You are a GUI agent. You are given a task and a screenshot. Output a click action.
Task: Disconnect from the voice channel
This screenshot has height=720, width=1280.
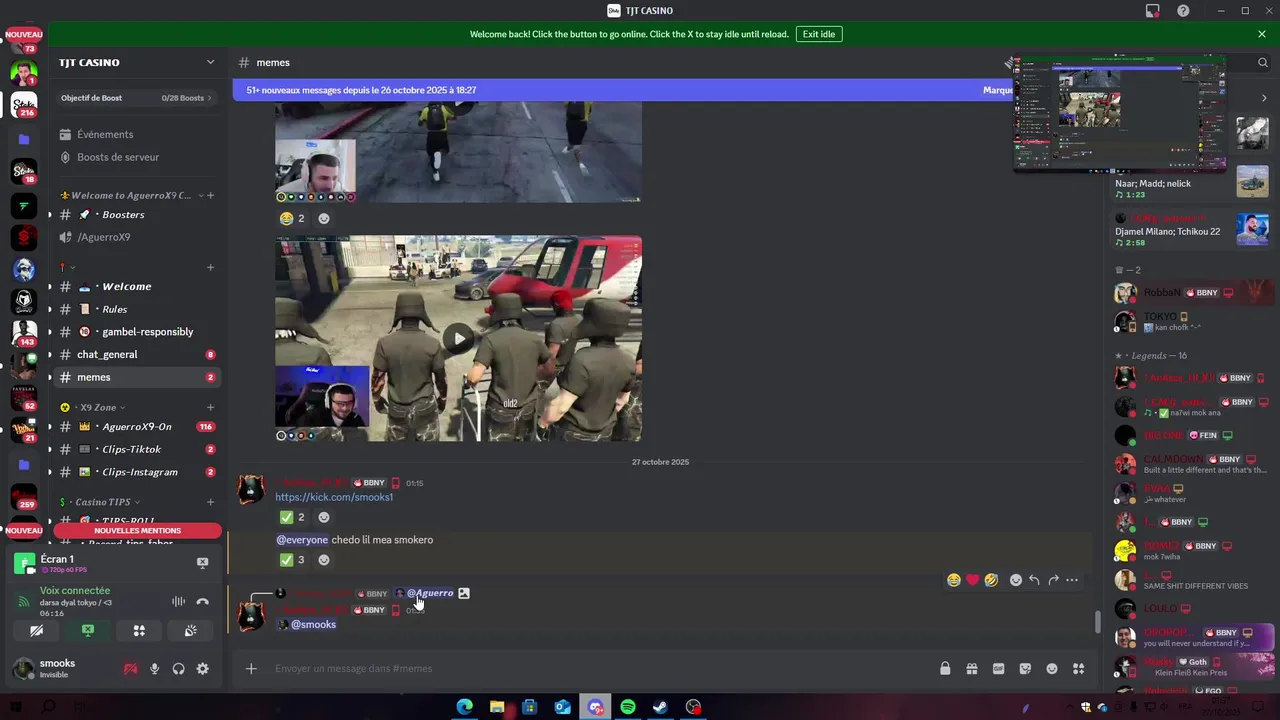(202, 601)
